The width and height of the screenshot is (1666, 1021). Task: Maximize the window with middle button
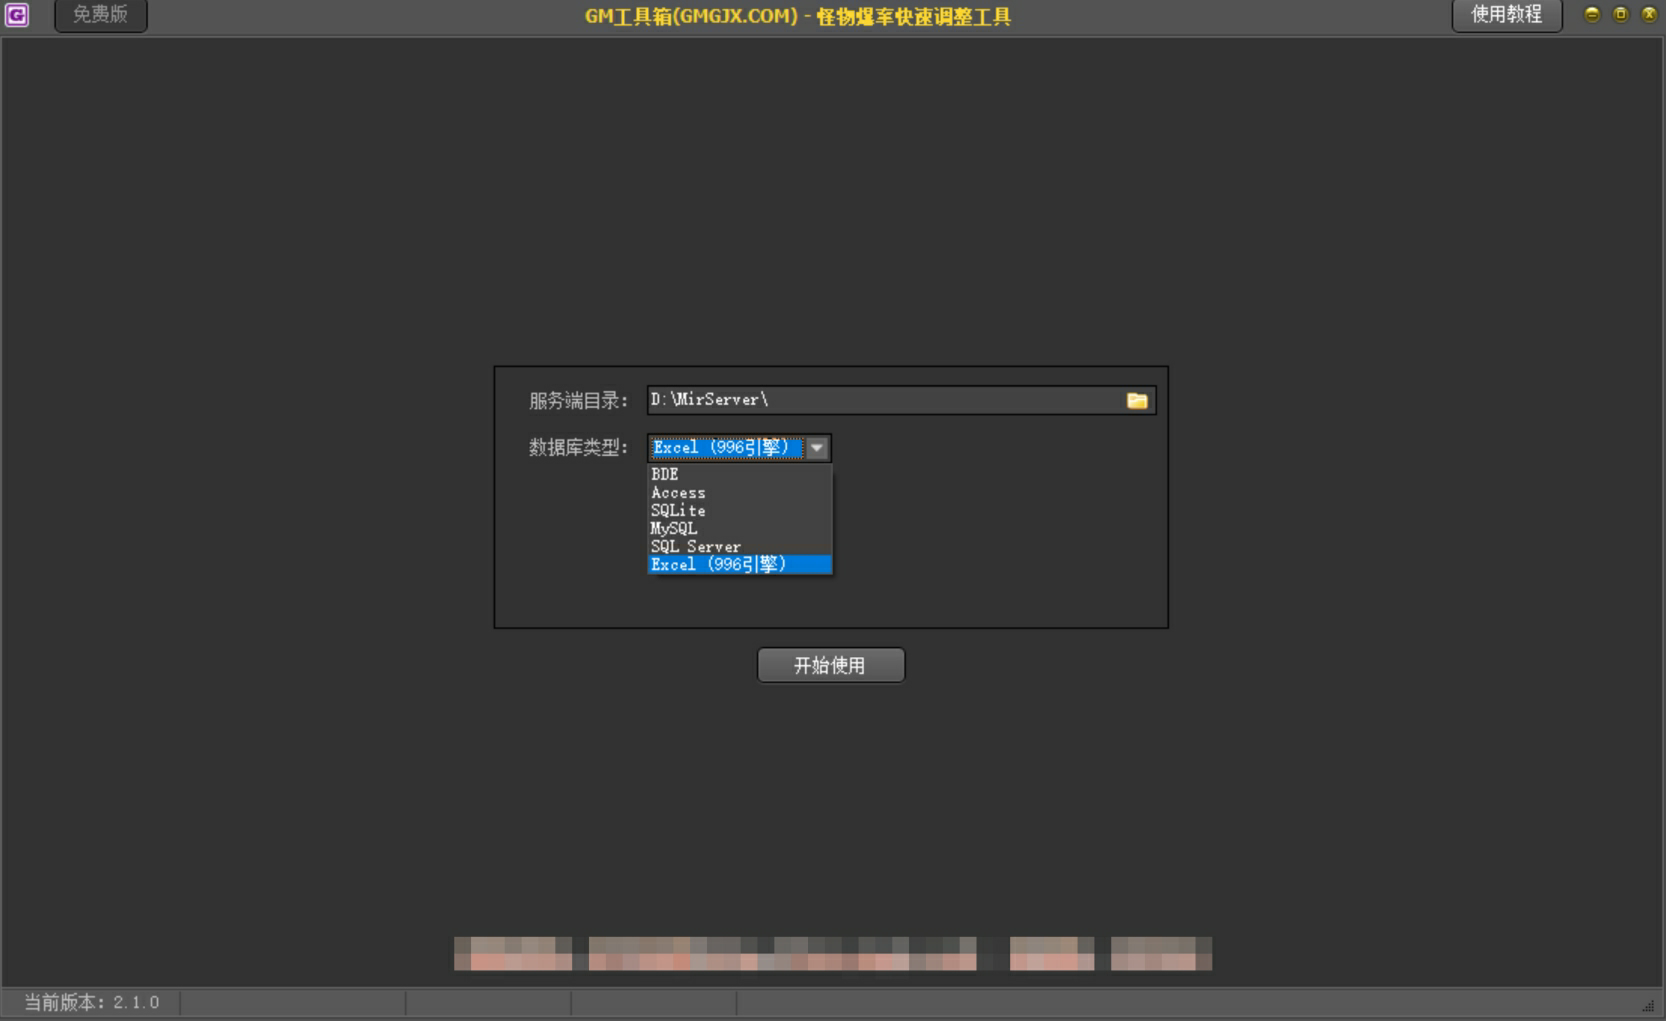[x=1621, y=14]
